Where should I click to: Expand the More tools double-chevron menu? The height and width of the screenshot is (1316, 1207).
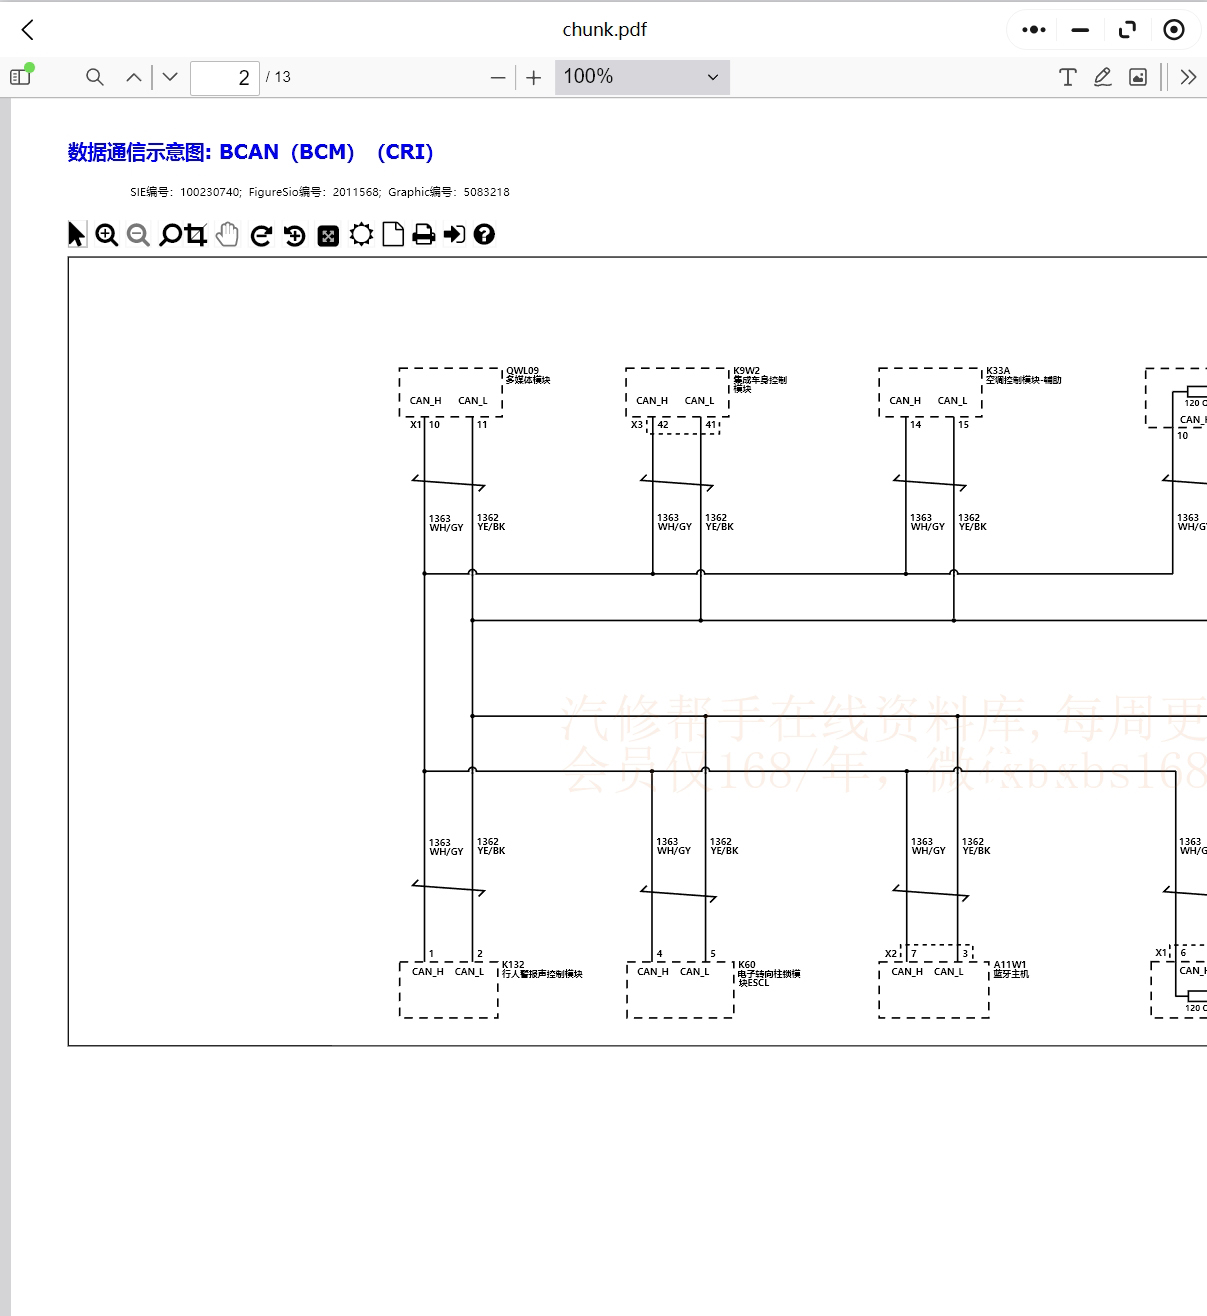[1188, 76]
